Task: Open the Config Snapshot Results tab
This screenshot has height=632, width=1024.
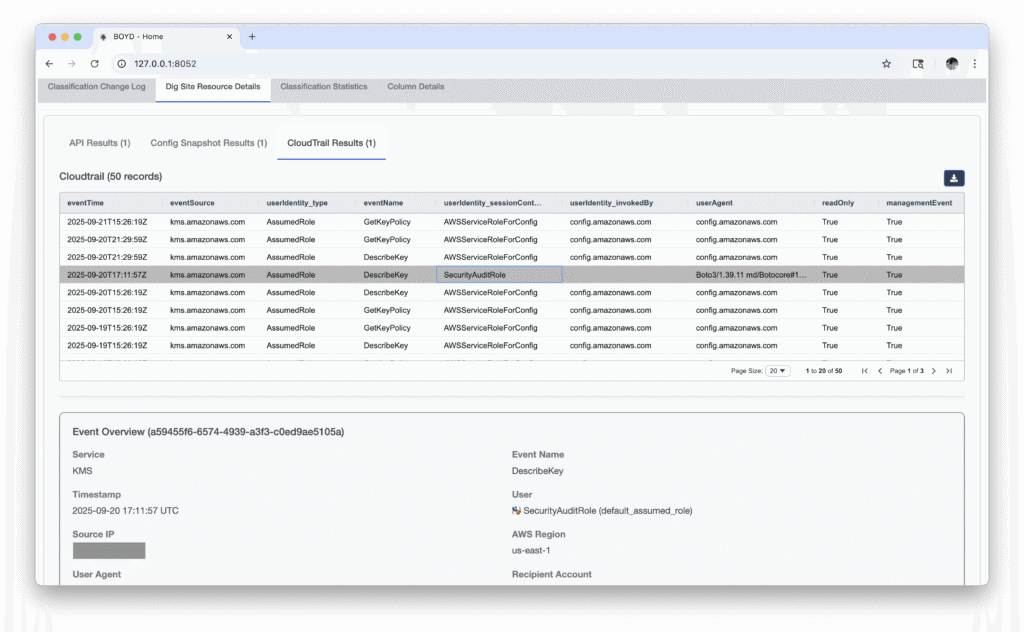Action: [x=208, y=143]
